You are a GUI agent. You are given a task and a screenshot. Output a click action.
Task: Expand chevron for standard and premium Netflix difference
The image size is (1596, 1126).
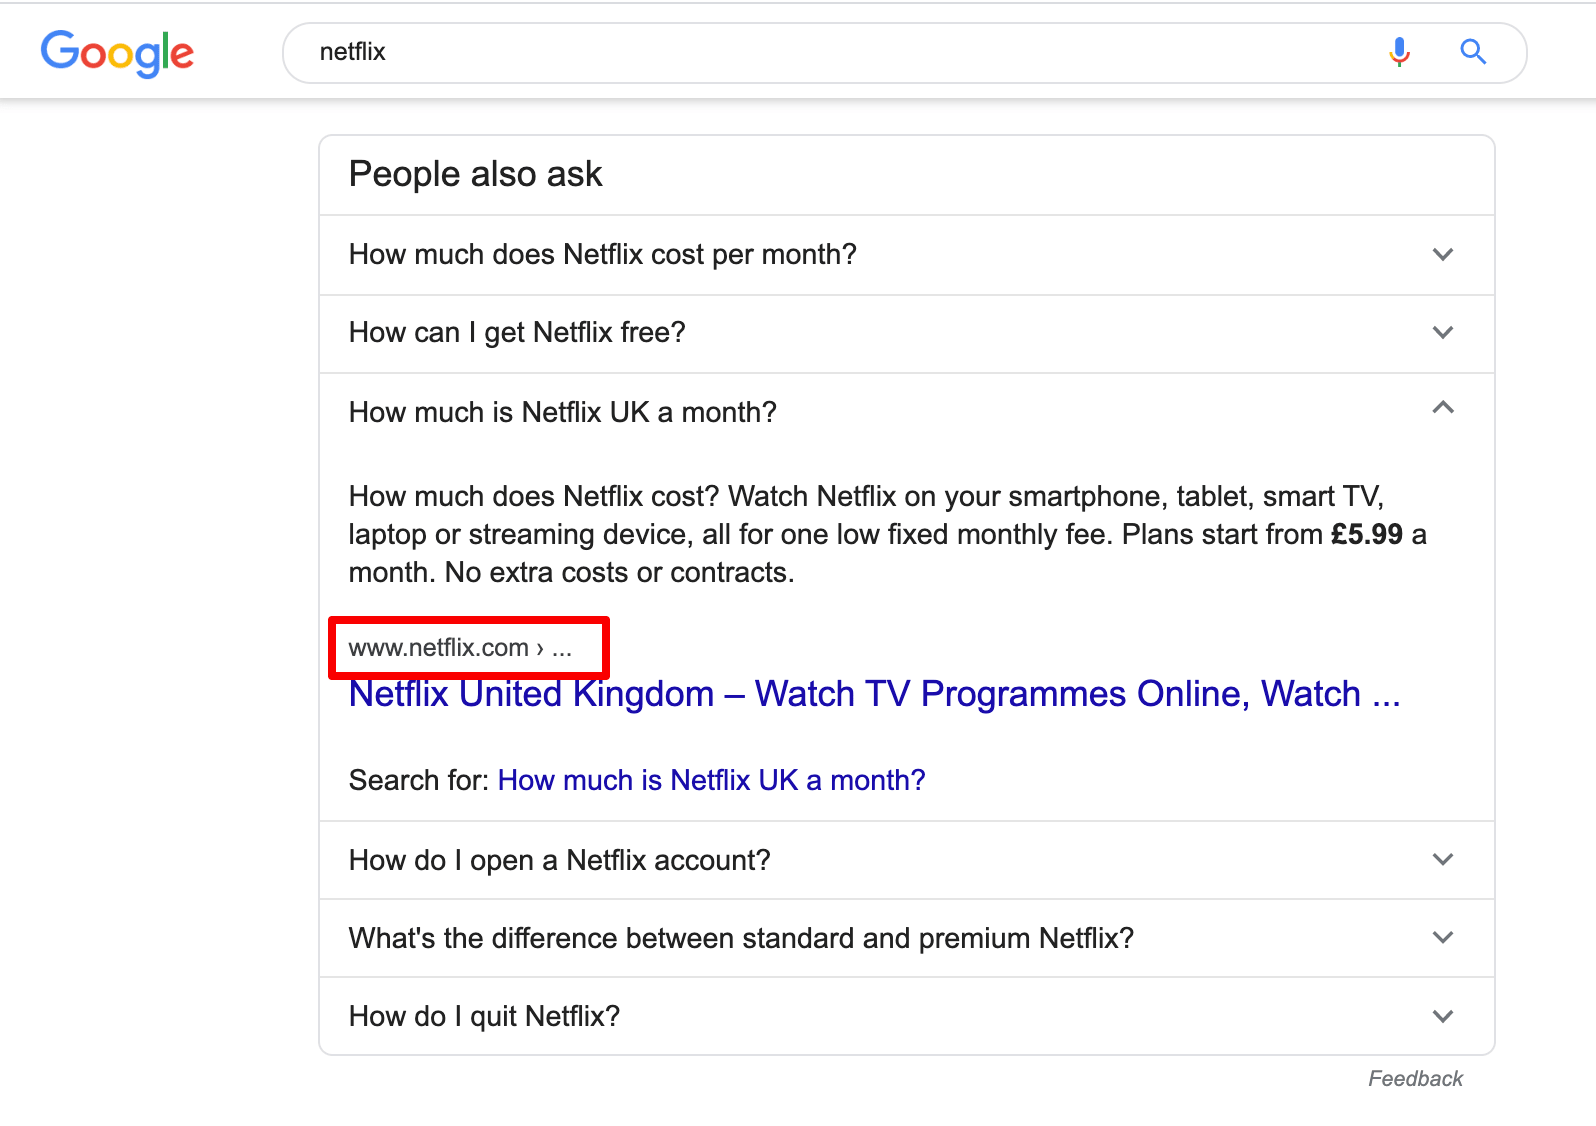tap(1442, 938)
